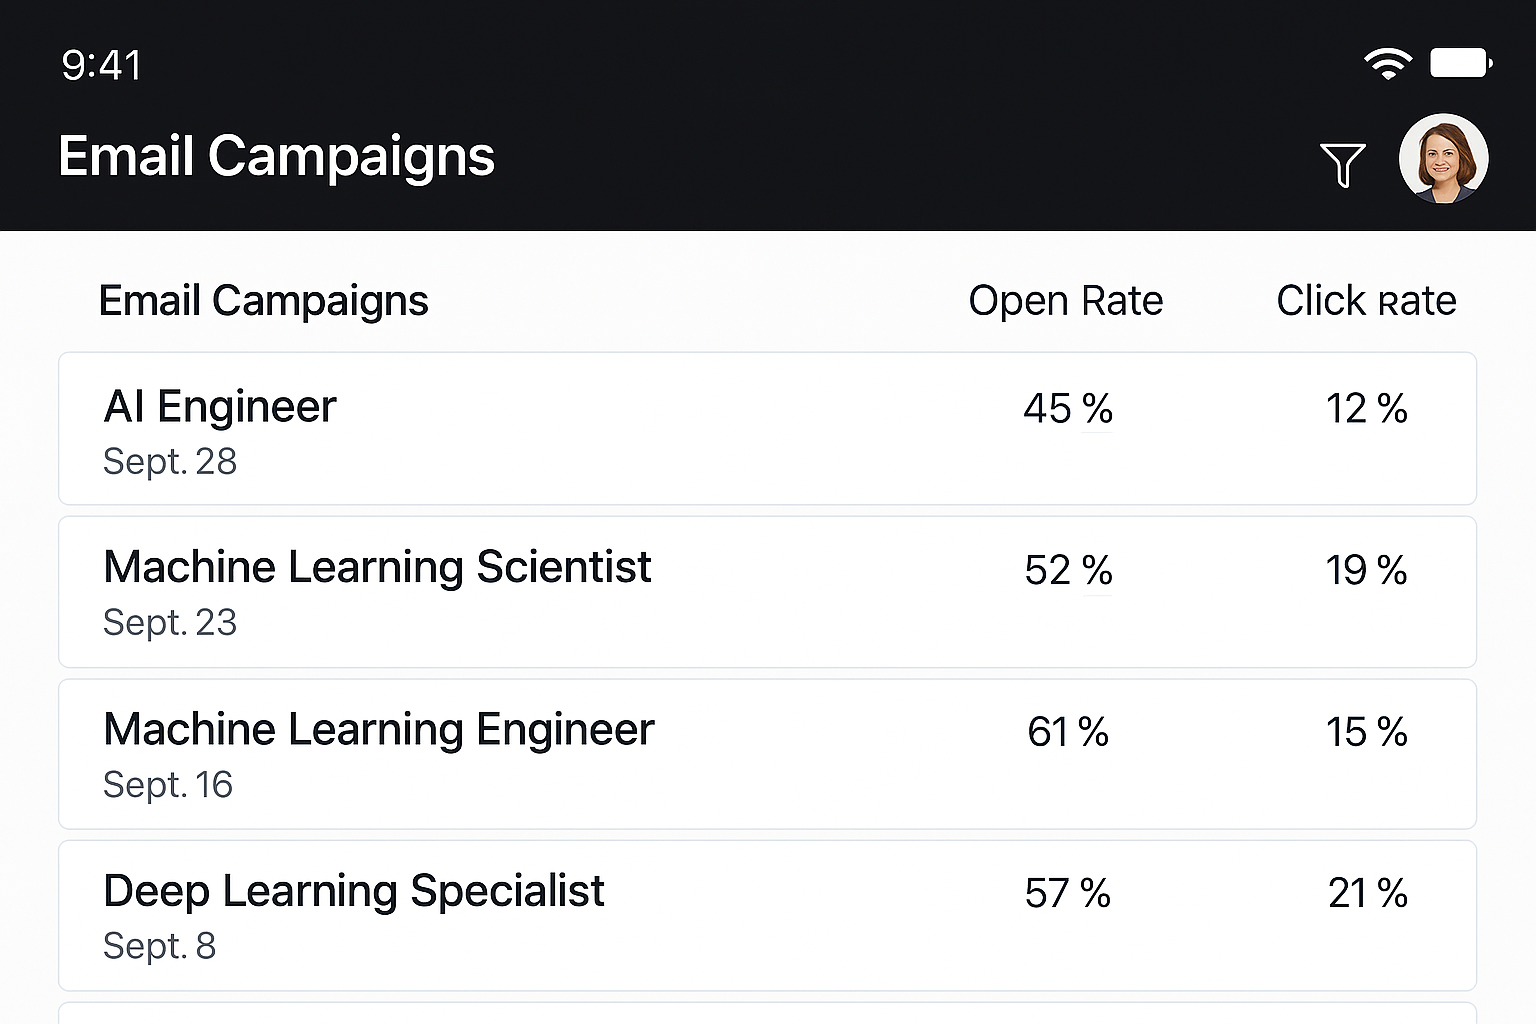Open the AI Engineer campaign
Screen dimensions: 1536x1024
click(767, 428)
